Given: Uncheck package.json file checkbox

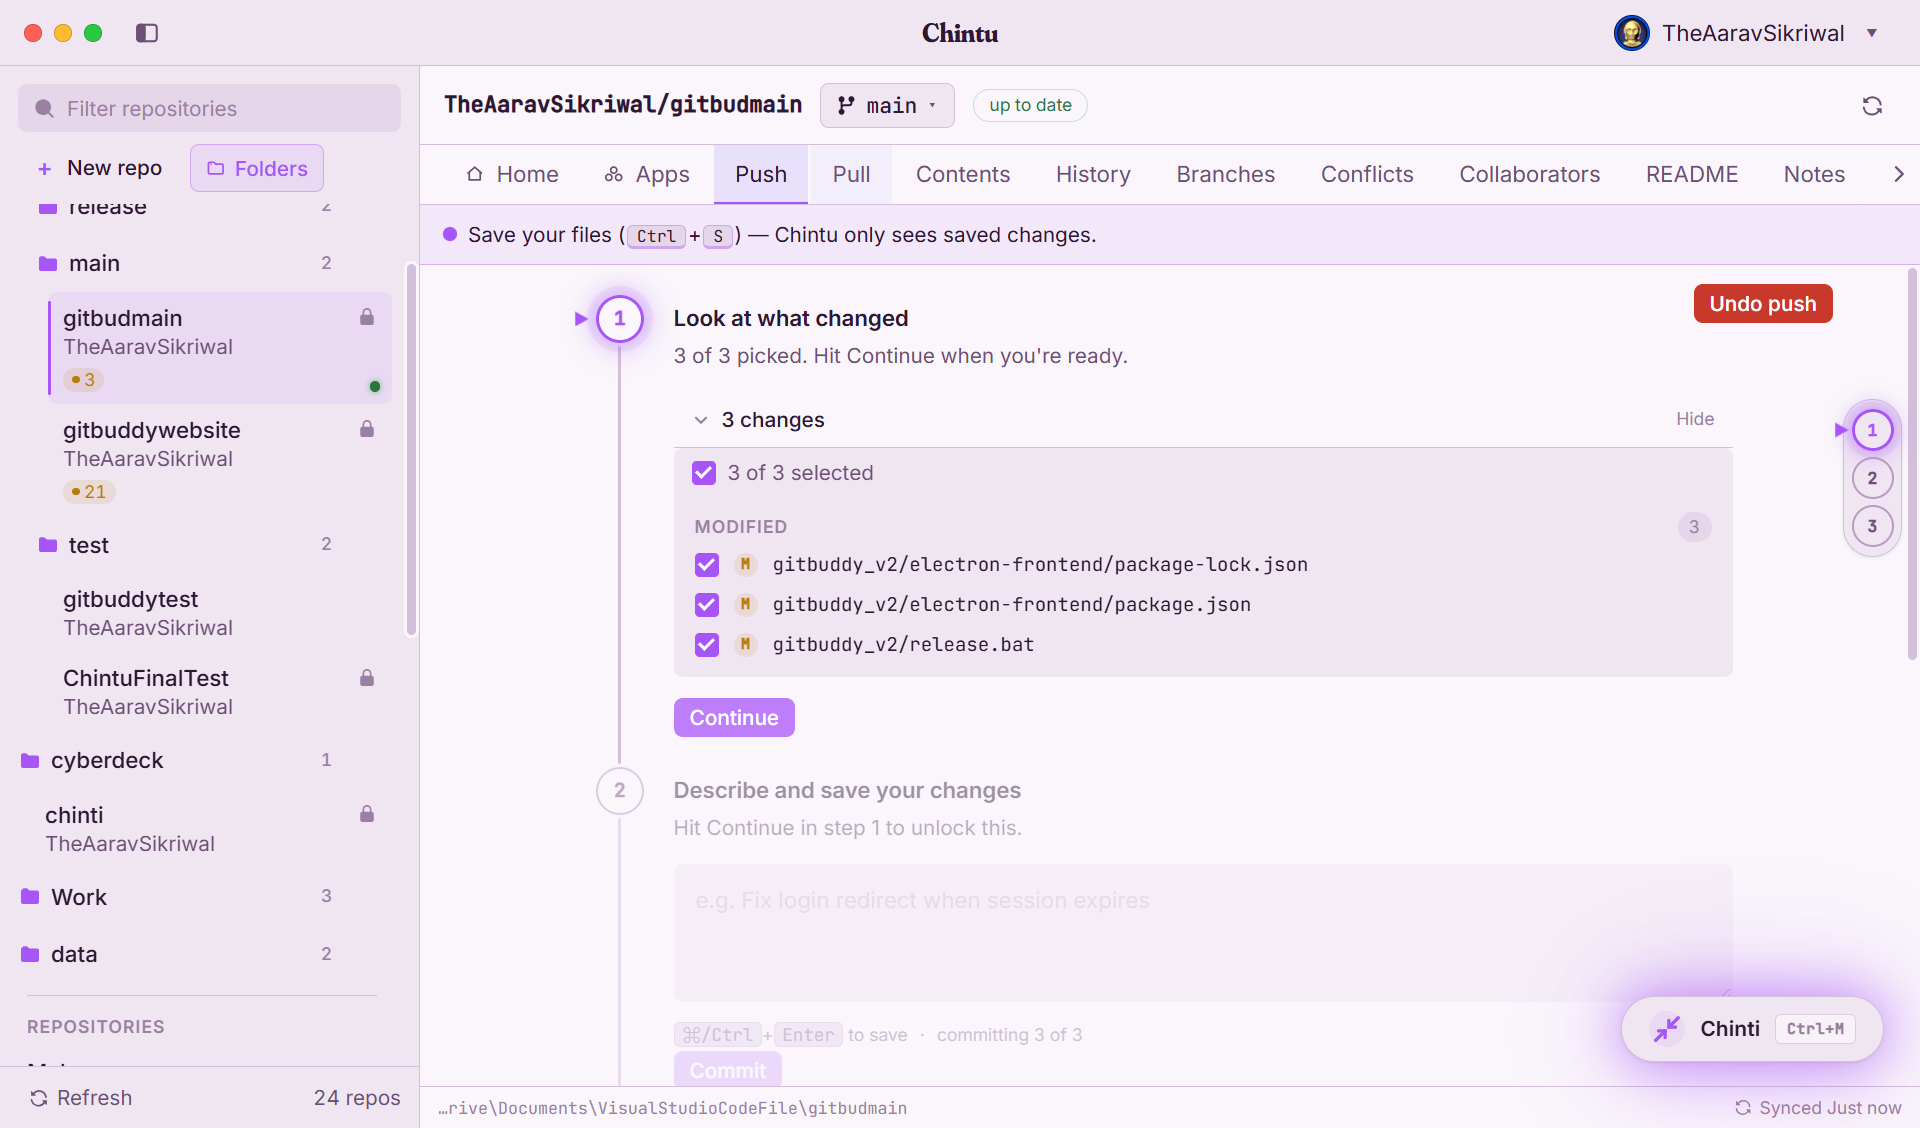Looking at the screenshot, I should (707, 605).
